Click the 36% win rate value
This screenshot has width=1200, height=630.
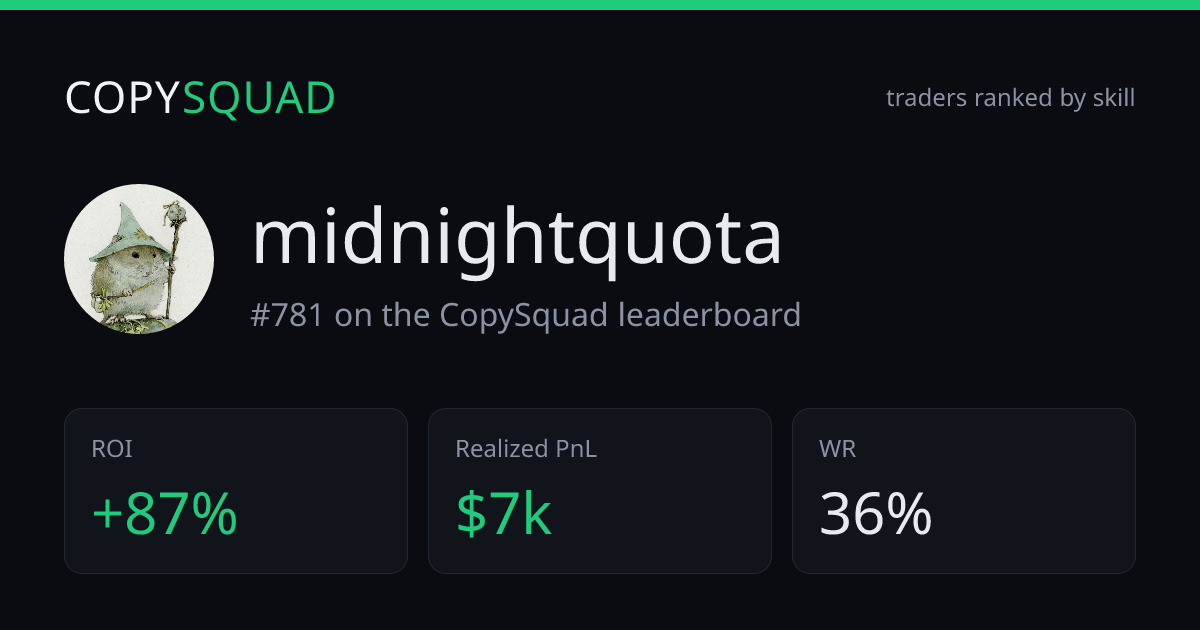coord(875,515)
